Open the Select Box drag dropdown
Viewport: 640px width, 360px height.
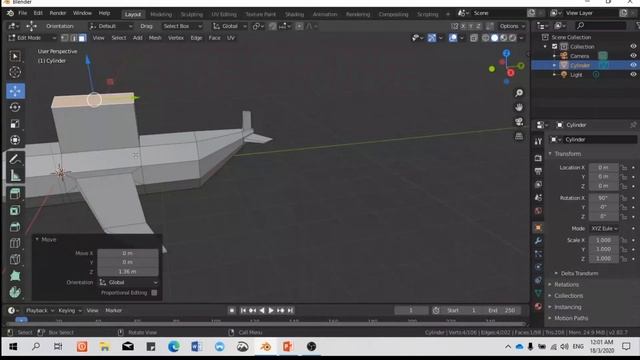tap(182, 26)
